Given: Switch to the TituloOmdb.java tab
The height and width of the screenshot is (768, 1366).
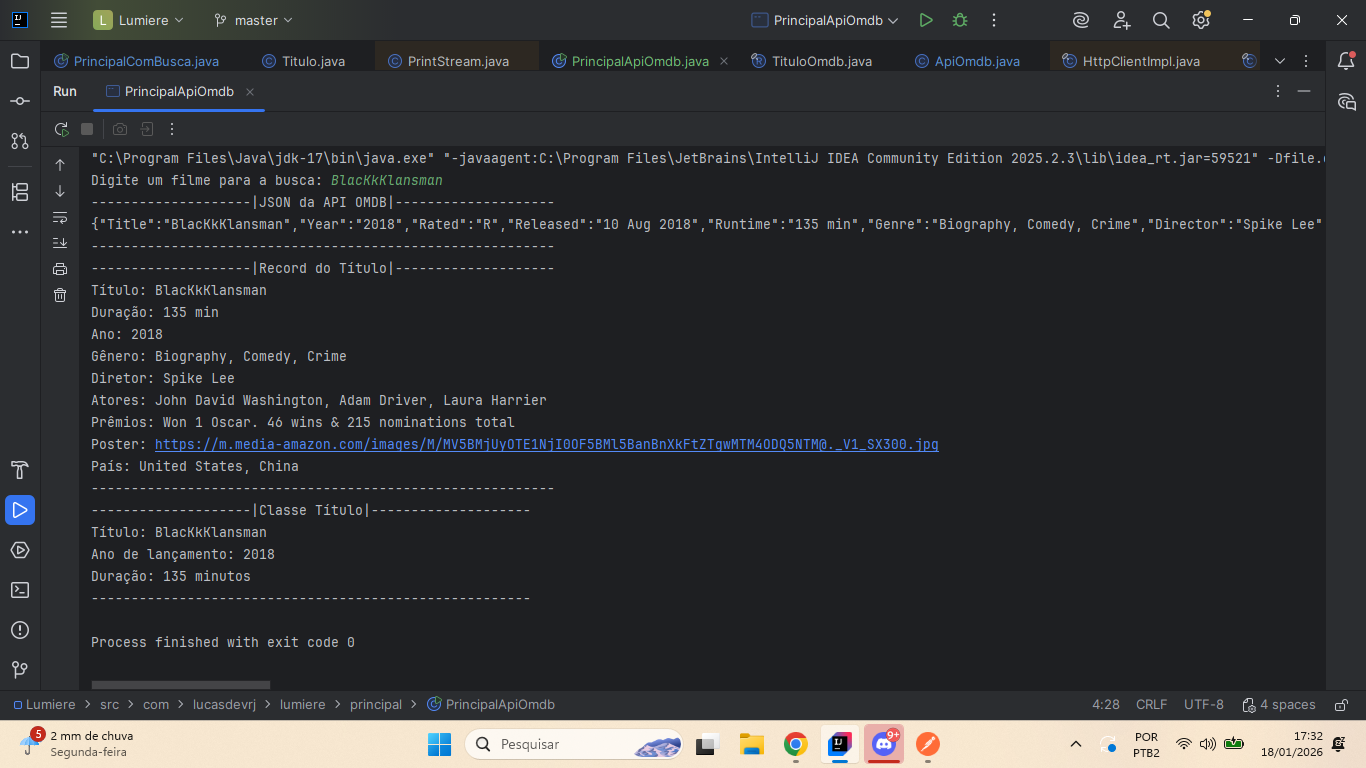Looking at the screenshot, I should click(821, 61).
